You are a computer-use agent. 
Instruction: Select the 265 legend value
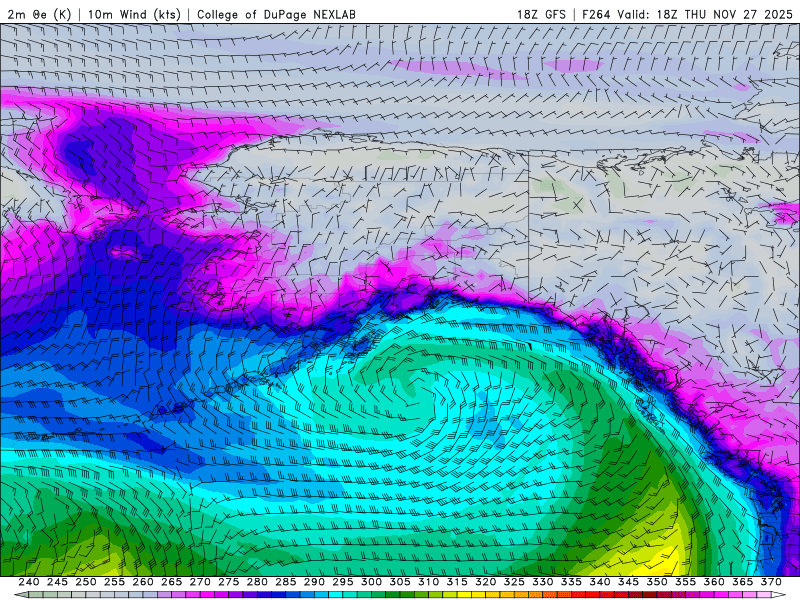point(171,582)
